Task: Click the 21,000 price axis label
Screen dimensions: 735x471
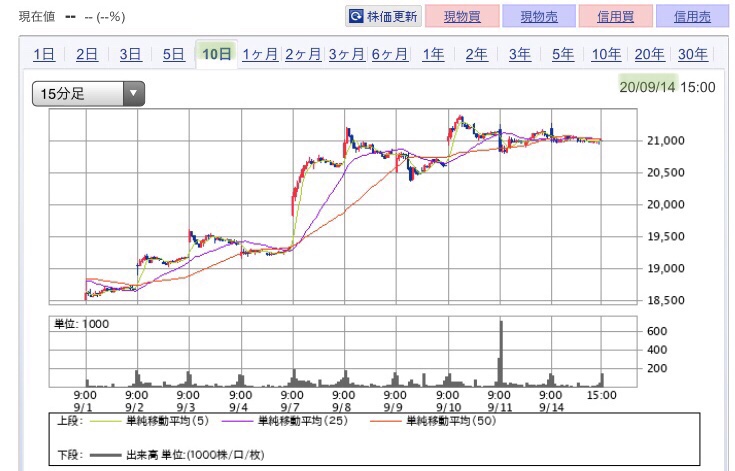Action: (666, 141)
